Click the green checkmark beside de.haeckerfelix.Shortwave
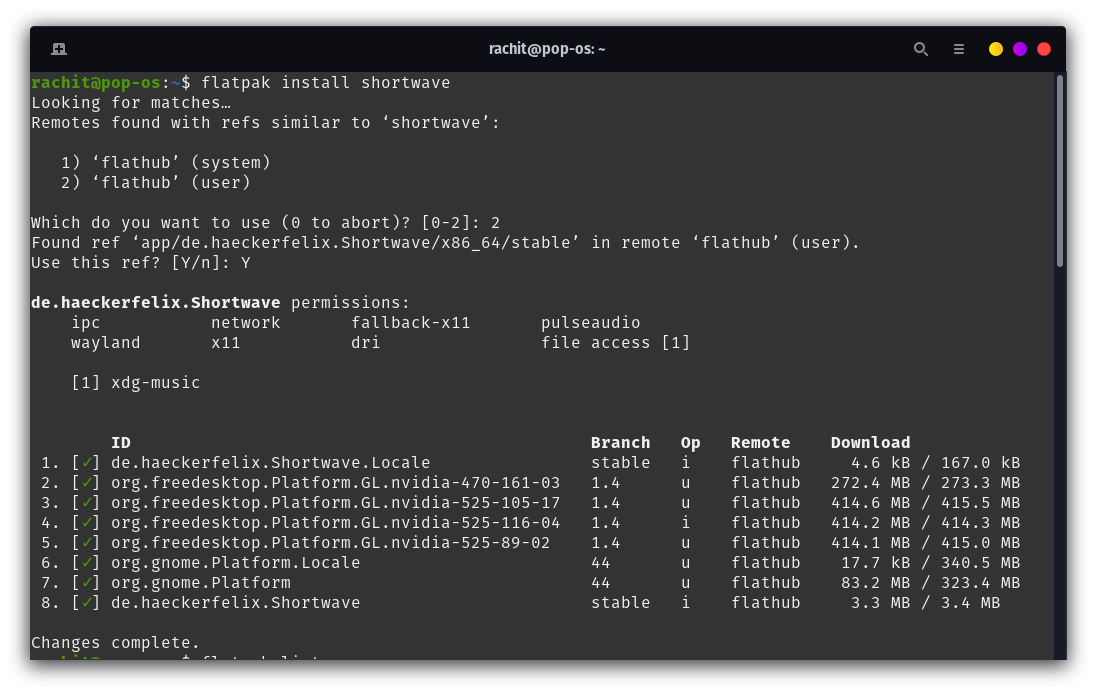 pyautogui.click(x=89, y=602)
